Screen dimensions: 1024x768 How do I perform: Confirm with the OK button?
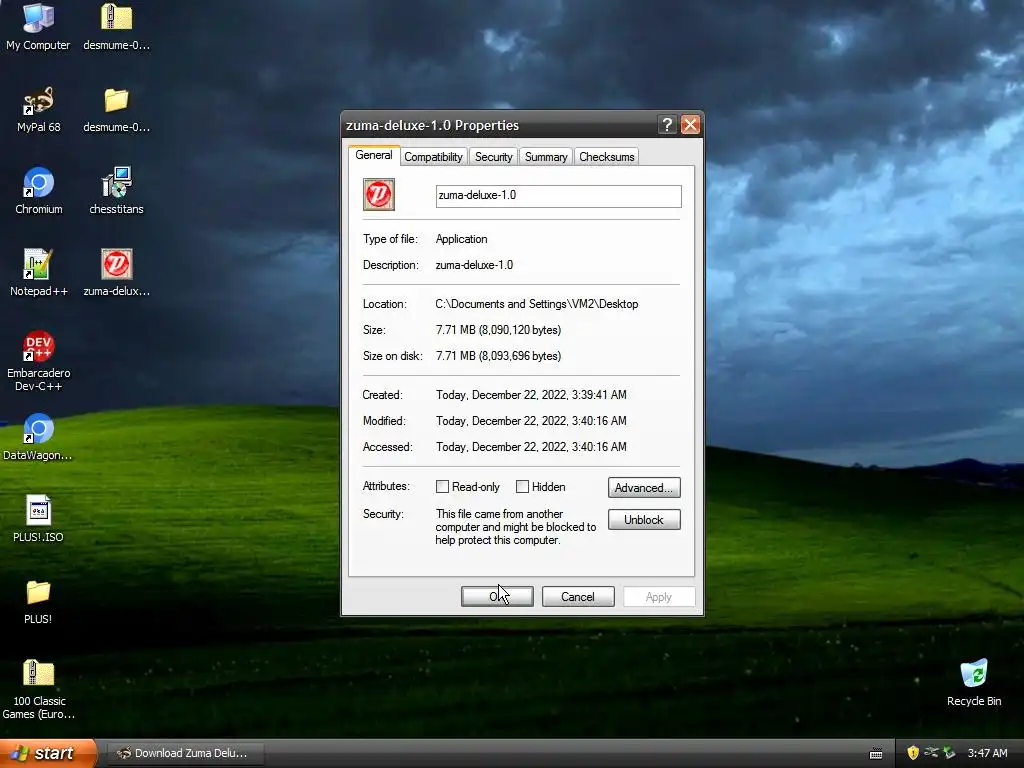click(x=497, y=596)
